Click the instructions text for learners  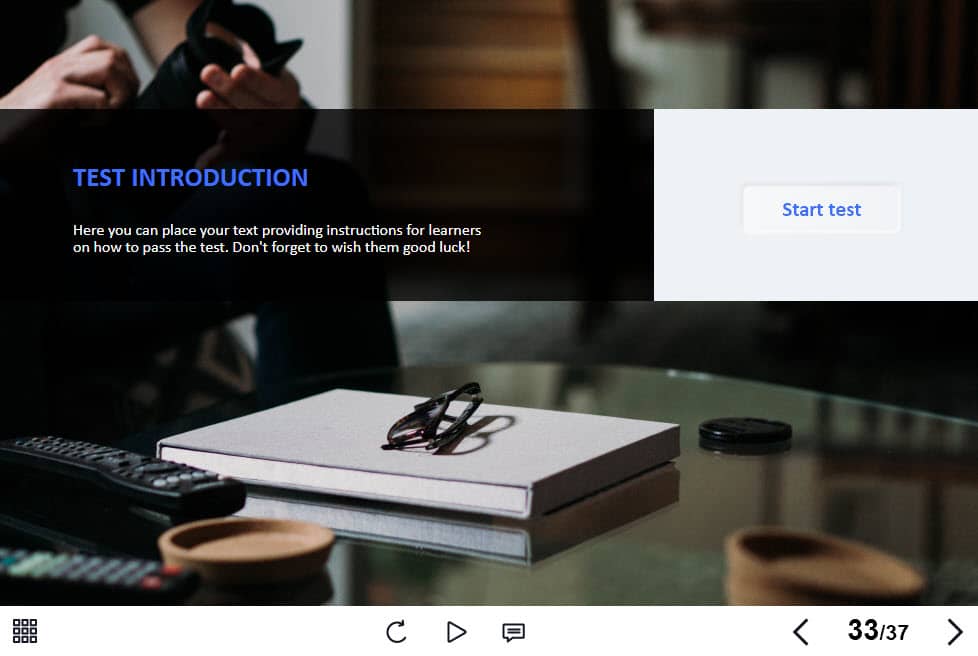coord(277,239)
